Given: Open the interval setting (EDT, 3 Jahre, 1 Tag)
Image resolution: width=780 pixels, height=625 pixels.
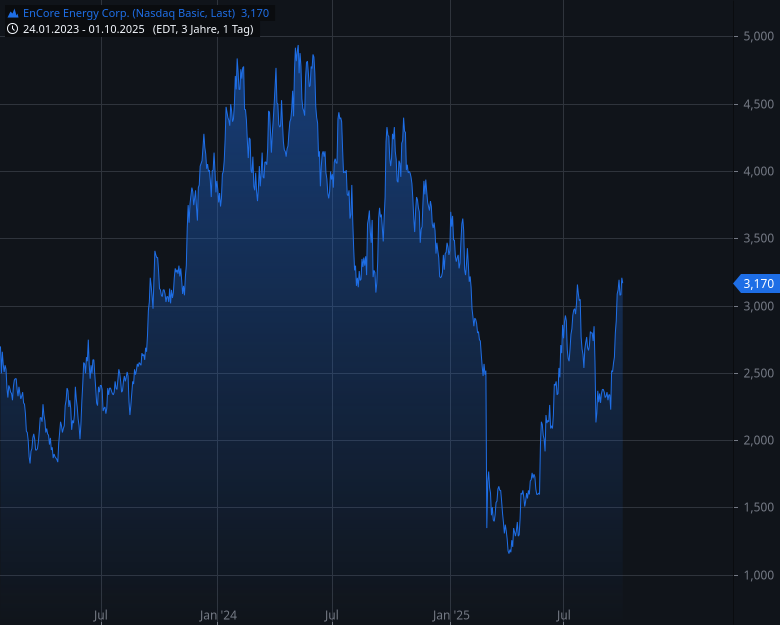Looking at the screenshot, I should 204,29.
